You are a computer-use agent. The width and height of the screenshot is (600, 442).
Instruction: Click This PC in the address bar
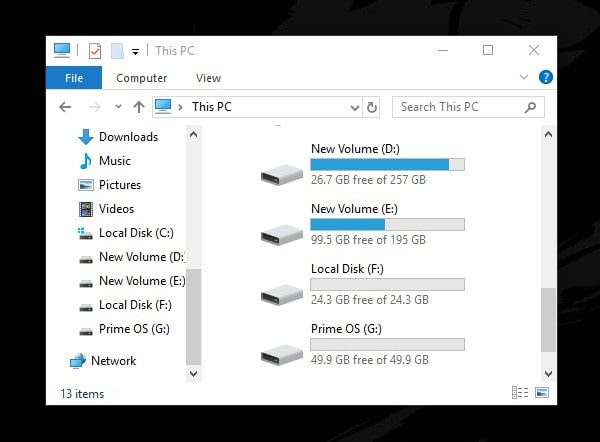pyautogui.click(x=212, y=107)
